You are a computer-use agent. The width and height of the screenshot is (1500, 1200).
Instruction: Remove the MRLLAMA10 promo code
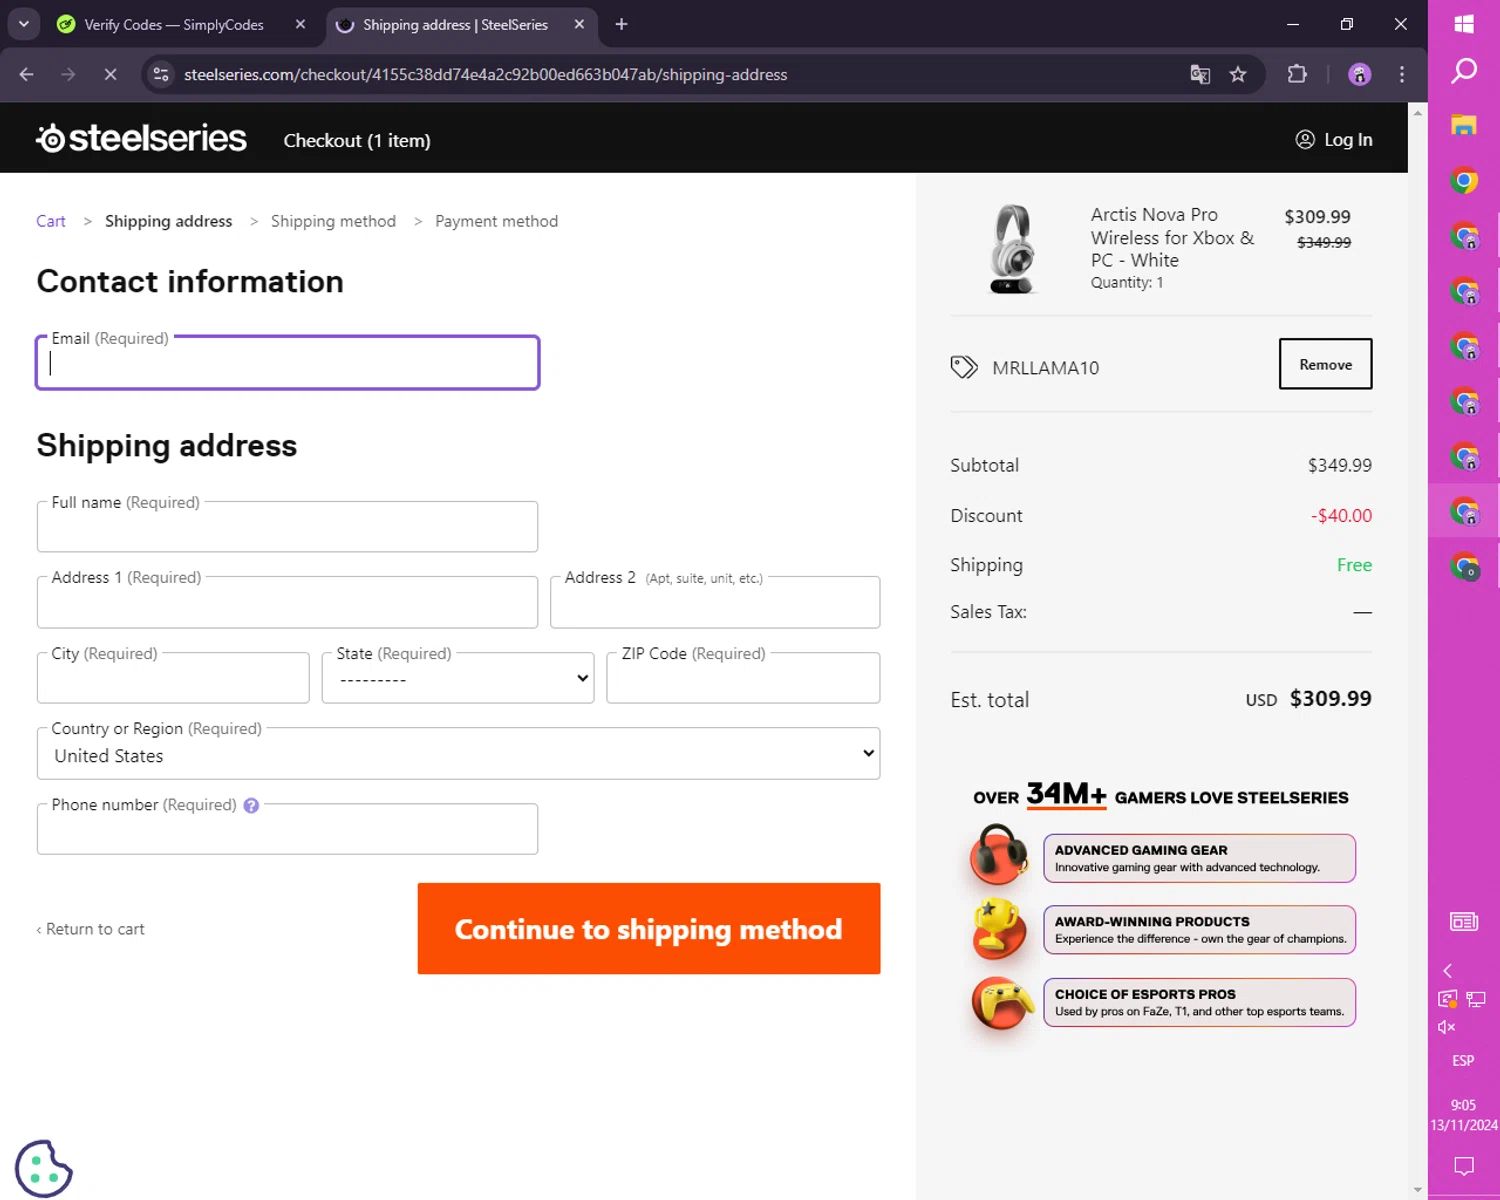click(1326, 364)
